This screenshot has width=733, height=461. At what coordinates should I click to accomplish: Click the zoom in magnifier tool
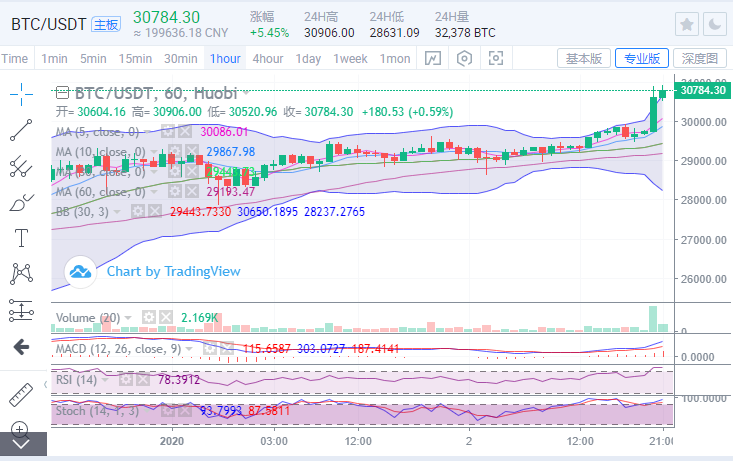(20, 428)
